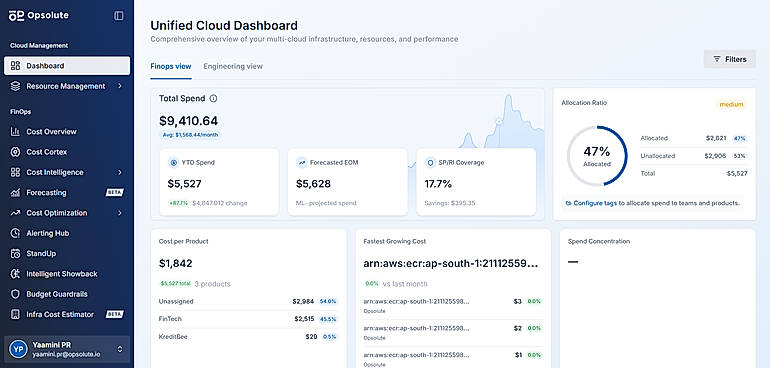Expand the Resource Management submenu chevron

[x=120, y=86]
